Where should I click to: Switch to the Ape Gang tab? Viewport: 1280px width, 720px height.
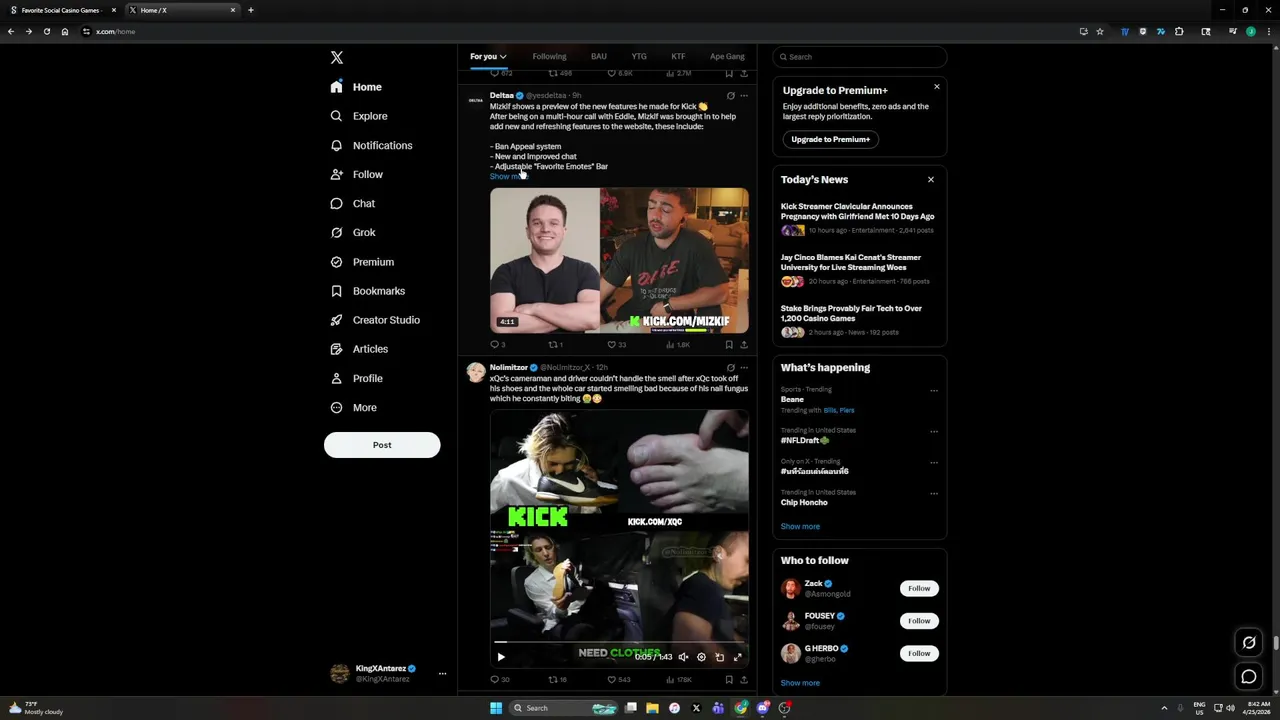[727, 57]
